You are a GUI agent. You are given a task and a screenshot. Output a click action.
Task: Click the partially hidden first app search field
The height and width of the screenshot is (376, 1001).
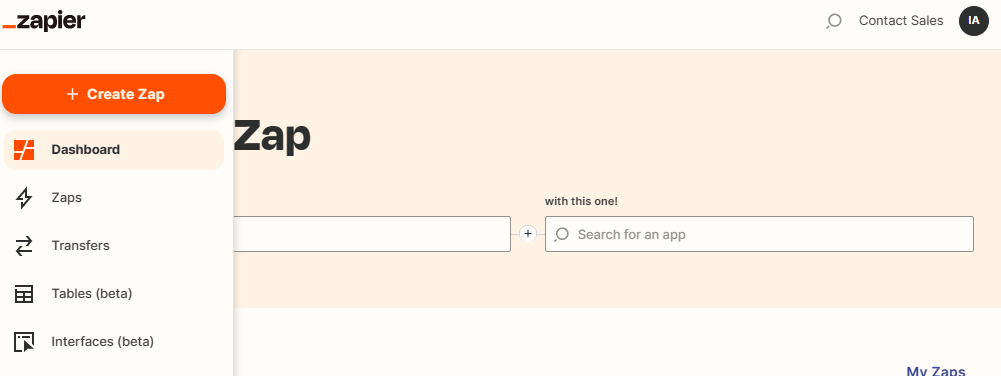coord(372,234)
